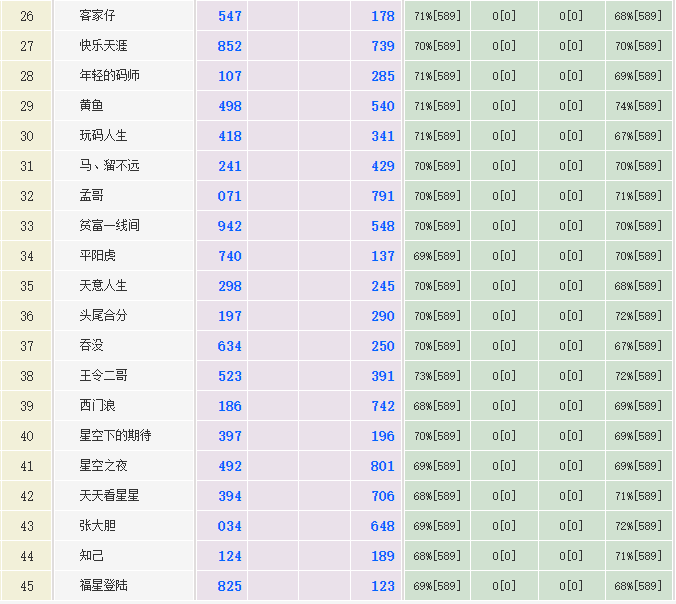This screenshot has width=676, height=604.
Task: Open number 034 in row 43
Action: point(230,526)
